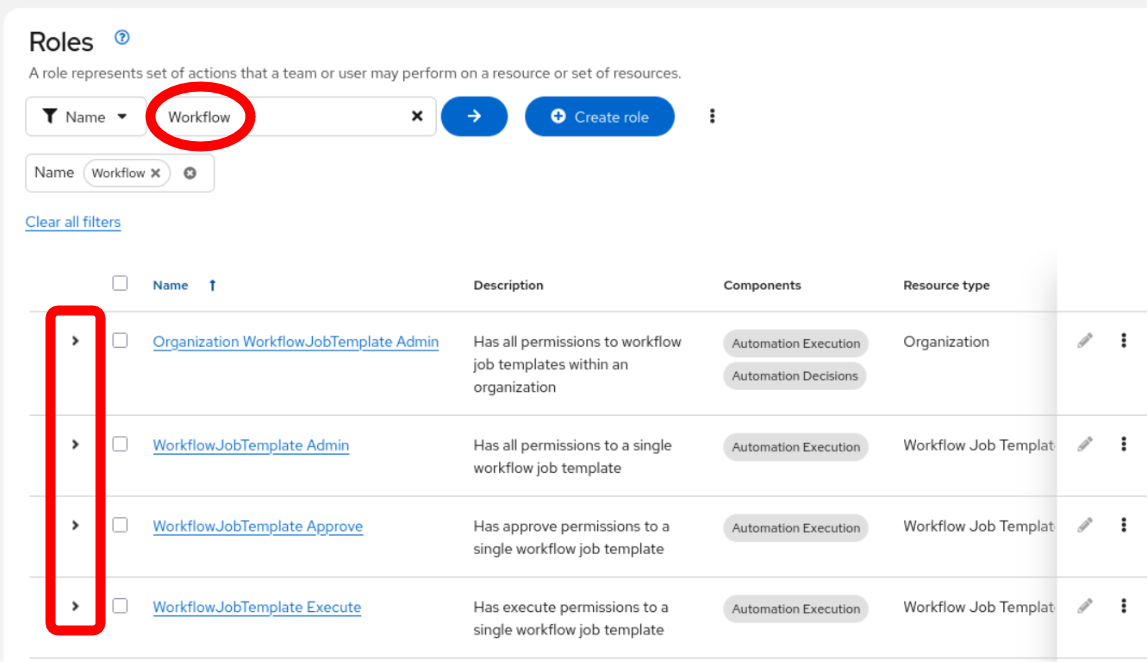1148x662 pixels.
Task: Click the 'Has execute permissions' description text
Action: coord(570,618)
